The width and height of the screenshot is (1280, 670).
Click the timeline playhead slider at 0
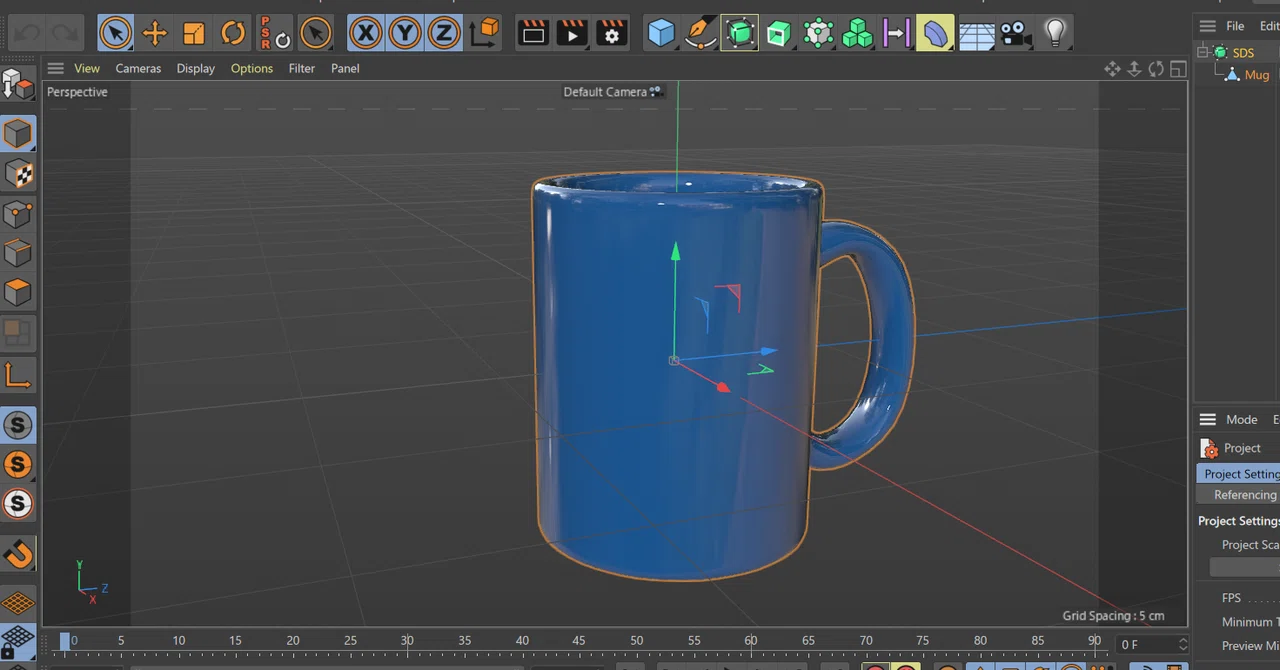tap(65, 641)
